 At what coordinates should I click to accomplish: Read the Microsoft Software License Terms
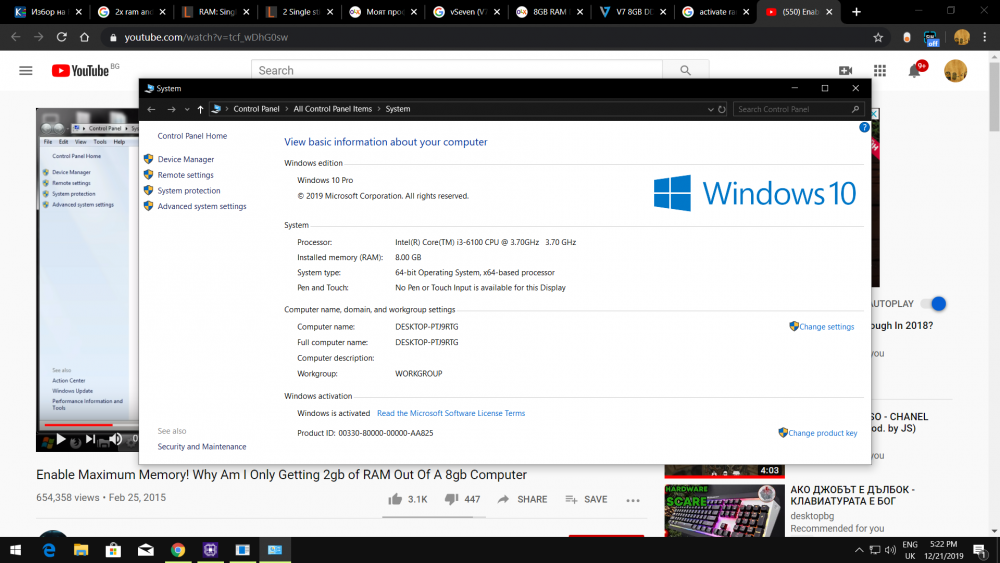pos(451,413)
